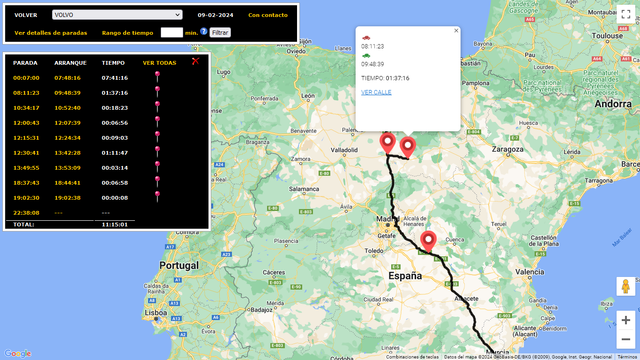
Task: Click the pin icon for the 18:37:43 stop
Action: tap(157, 181)
